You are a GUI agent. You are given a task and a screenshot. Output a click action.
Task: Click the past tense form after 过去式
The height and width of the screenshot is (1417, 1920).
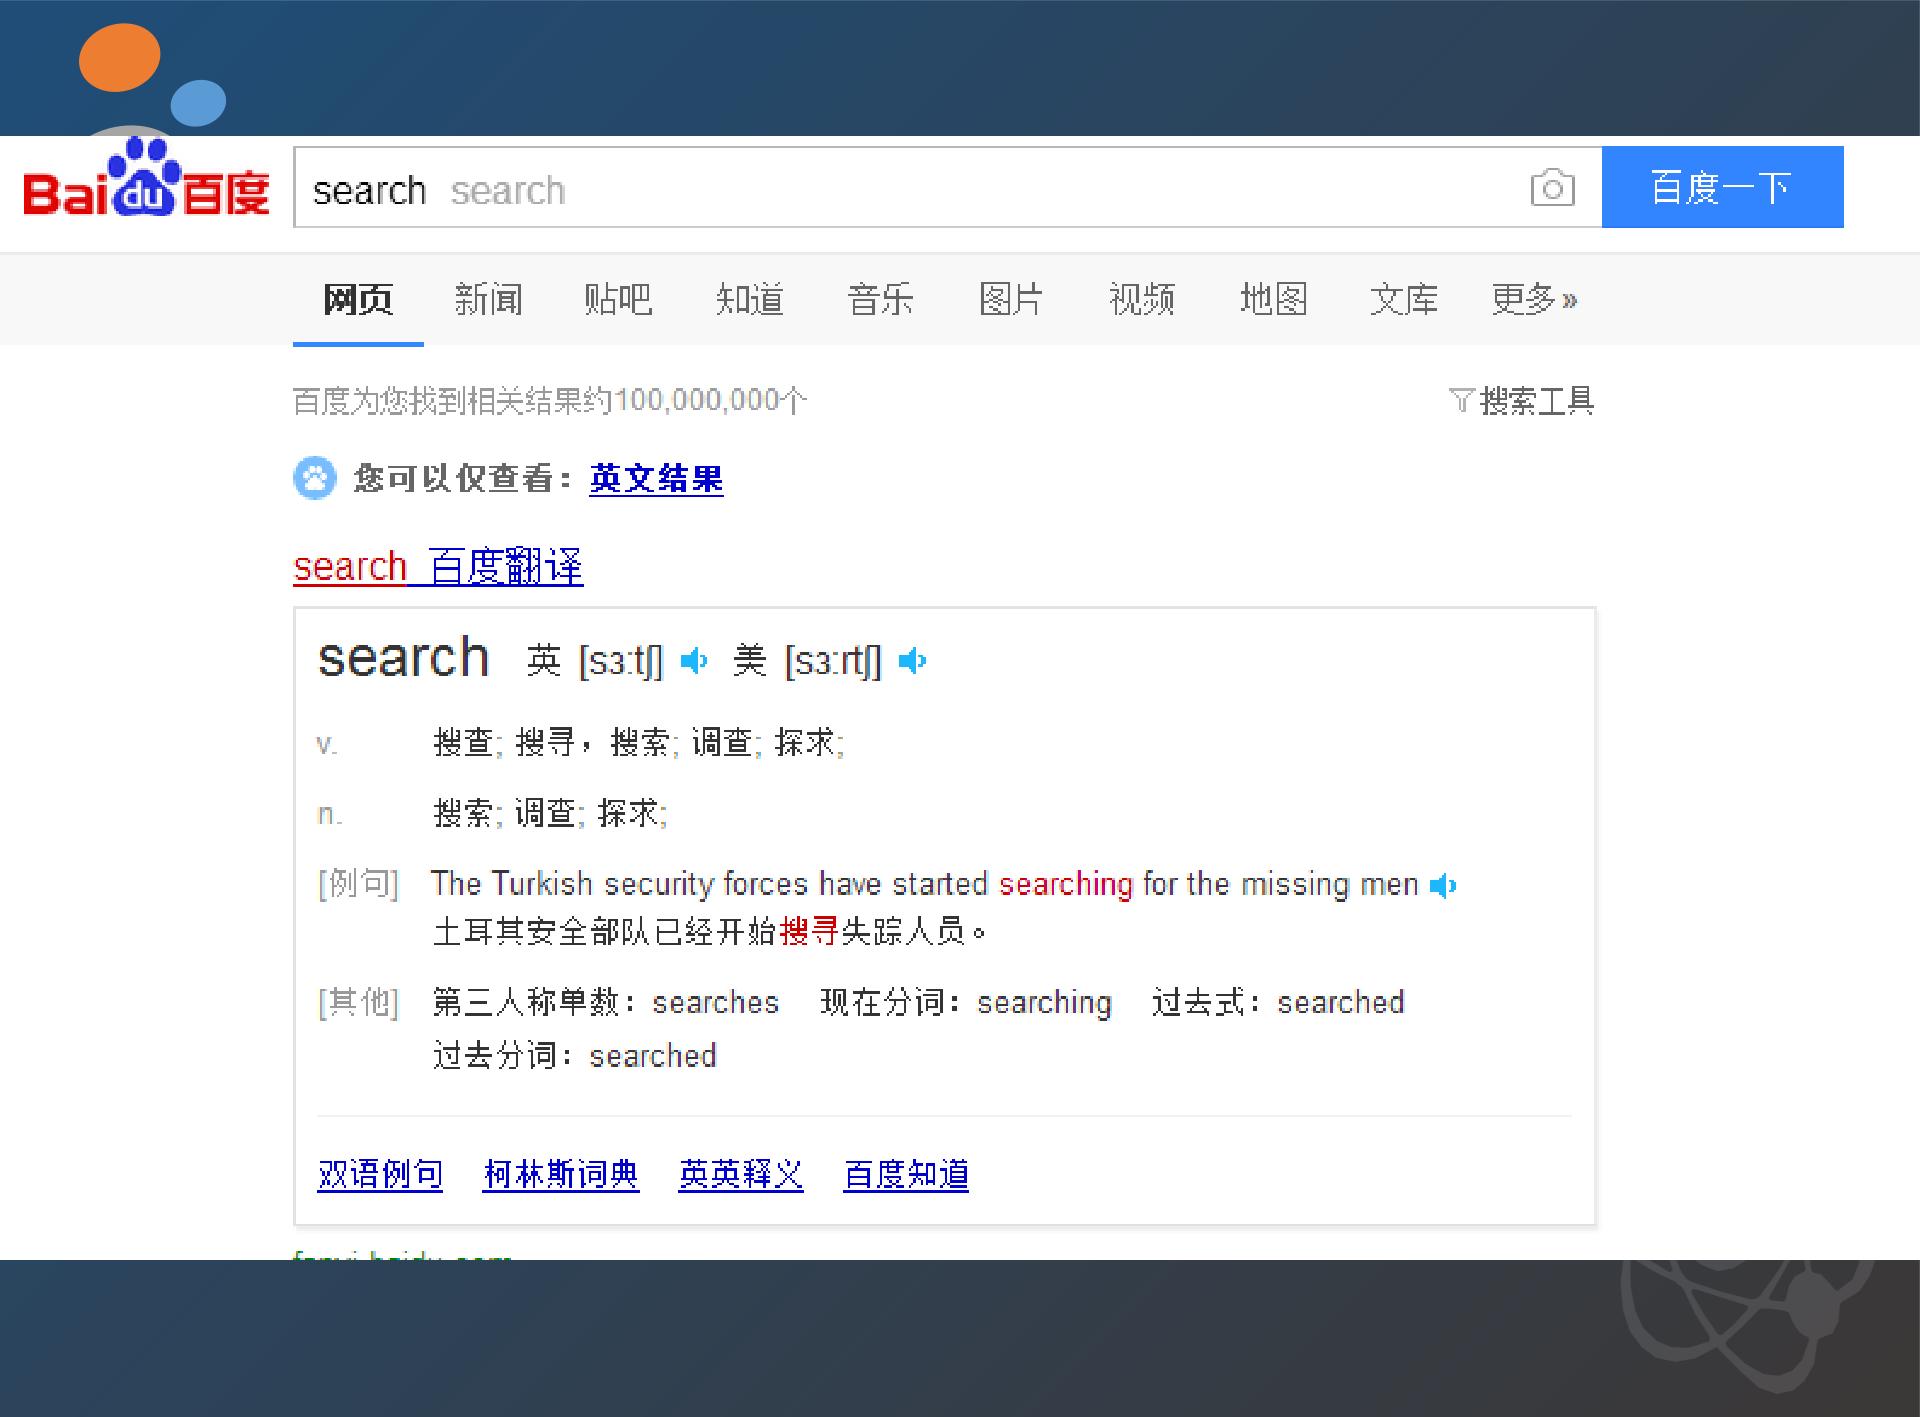[1341, 1002]
